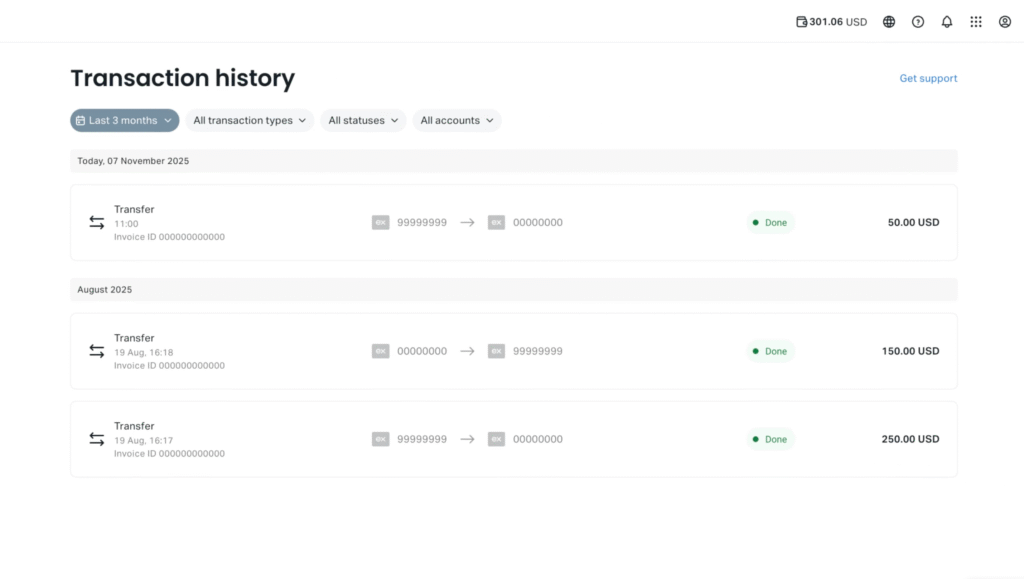Open the language globe icon
1024x579 pixels.
point(889,22)
